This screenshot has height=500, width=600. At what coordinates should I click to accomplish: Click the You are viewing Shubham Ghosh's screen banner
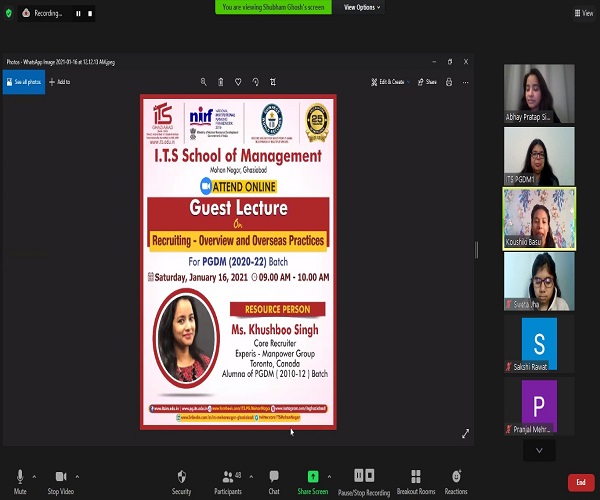[x=273, y=7]
